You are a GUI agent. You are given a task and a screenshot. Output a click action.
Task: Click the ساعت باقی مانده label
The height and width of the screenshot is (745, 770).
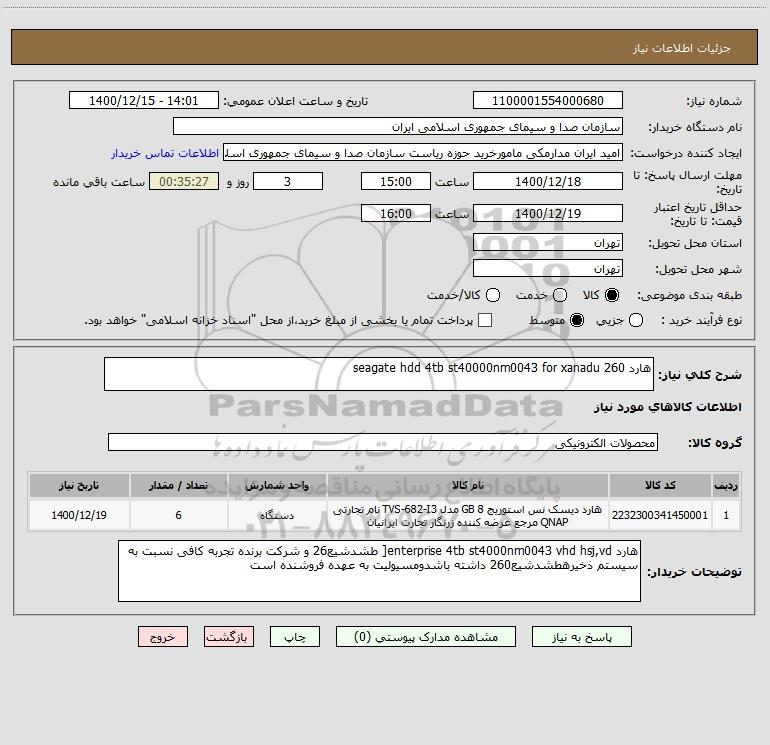coord(99,182)
